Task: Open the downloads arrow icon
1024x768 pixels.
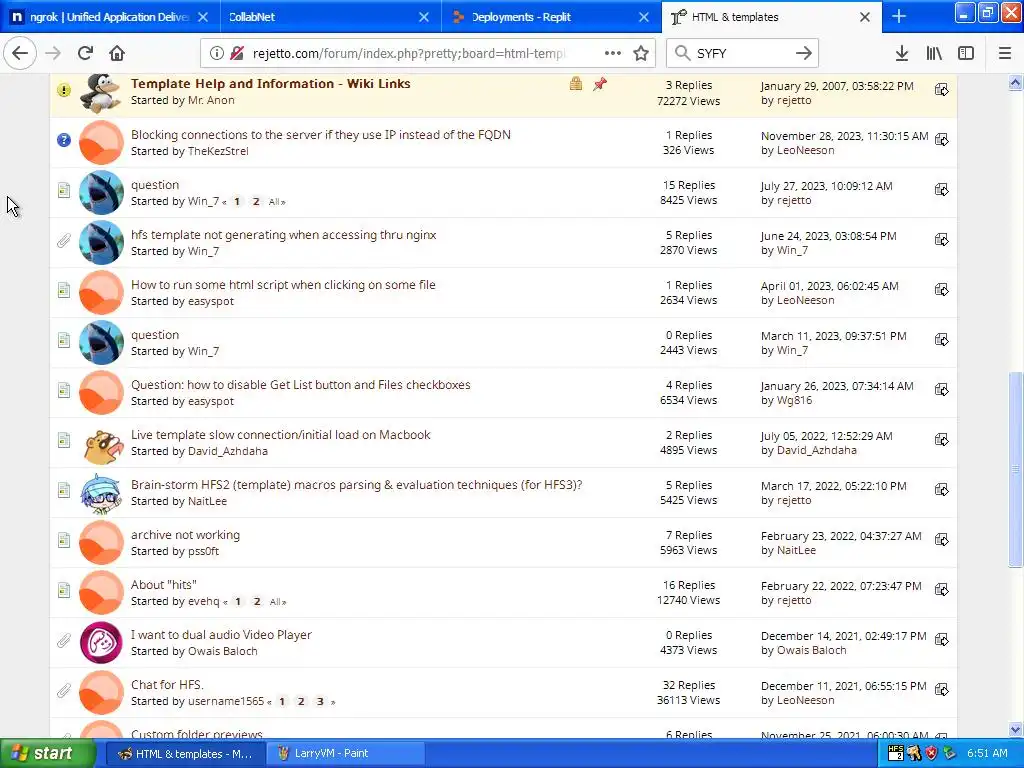Action: tap(901, 54)
